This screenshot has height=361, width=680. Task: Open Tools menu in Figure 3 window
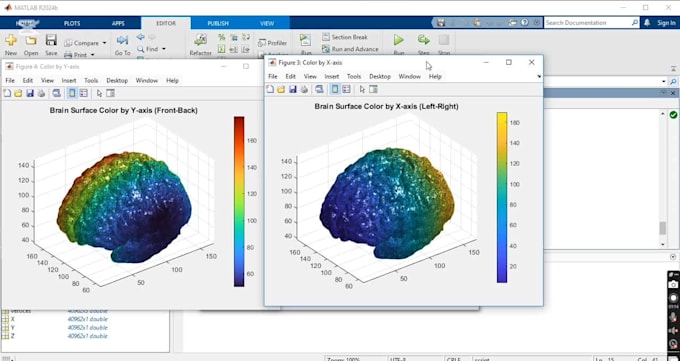tap(354, 76)
